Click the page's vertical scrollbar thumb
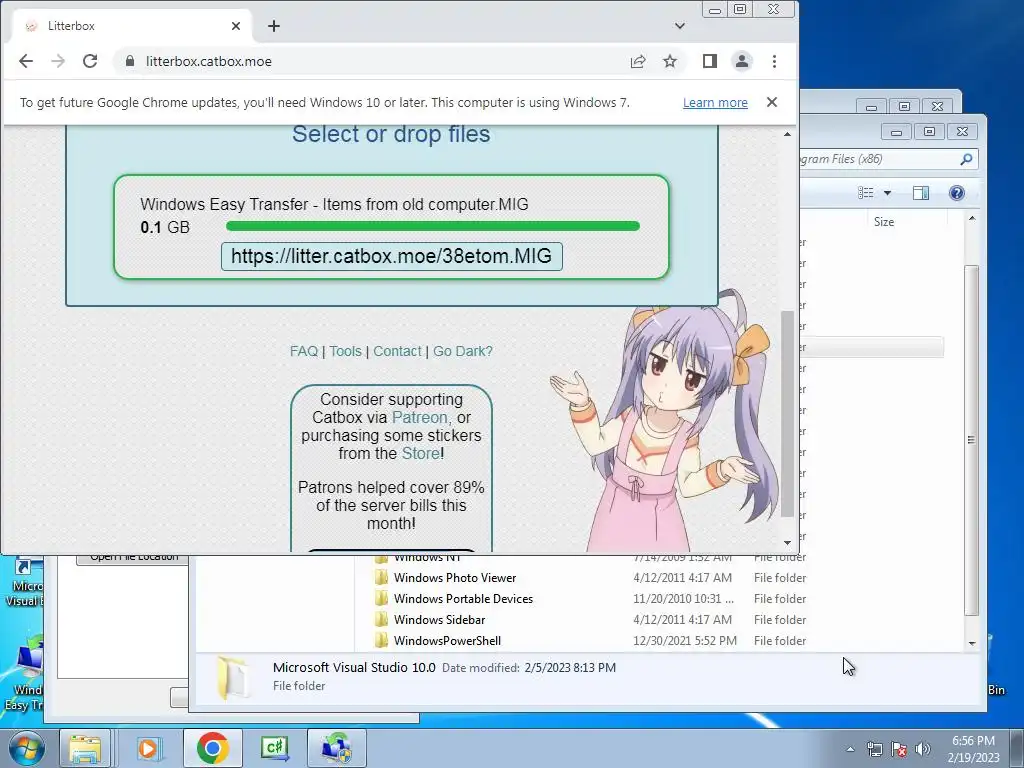Viewport: 1024px width, 768px height. point(788,414)
